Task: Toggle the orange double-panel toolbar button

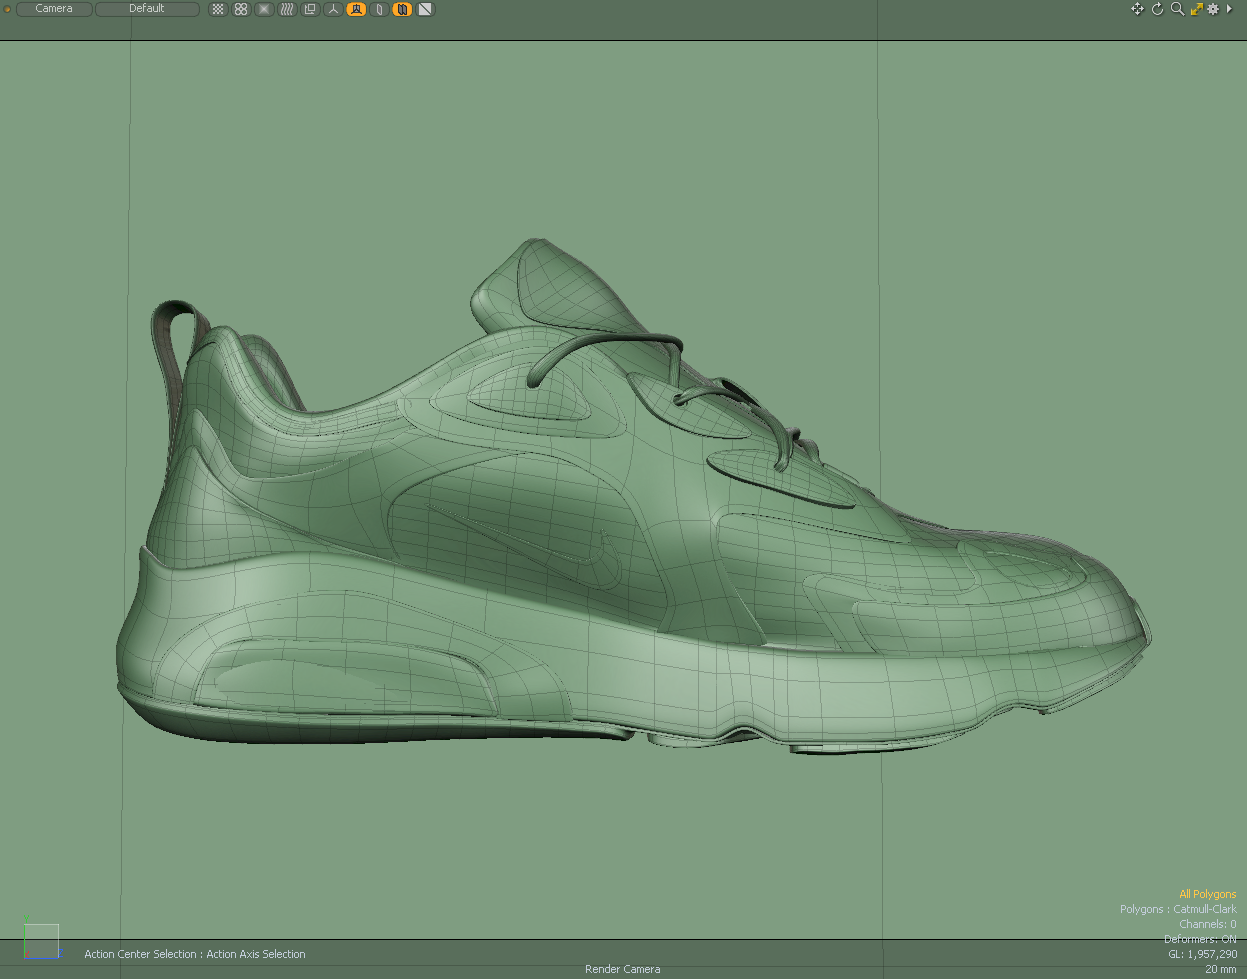Action: pyautogui.click(x=402, y=9)
